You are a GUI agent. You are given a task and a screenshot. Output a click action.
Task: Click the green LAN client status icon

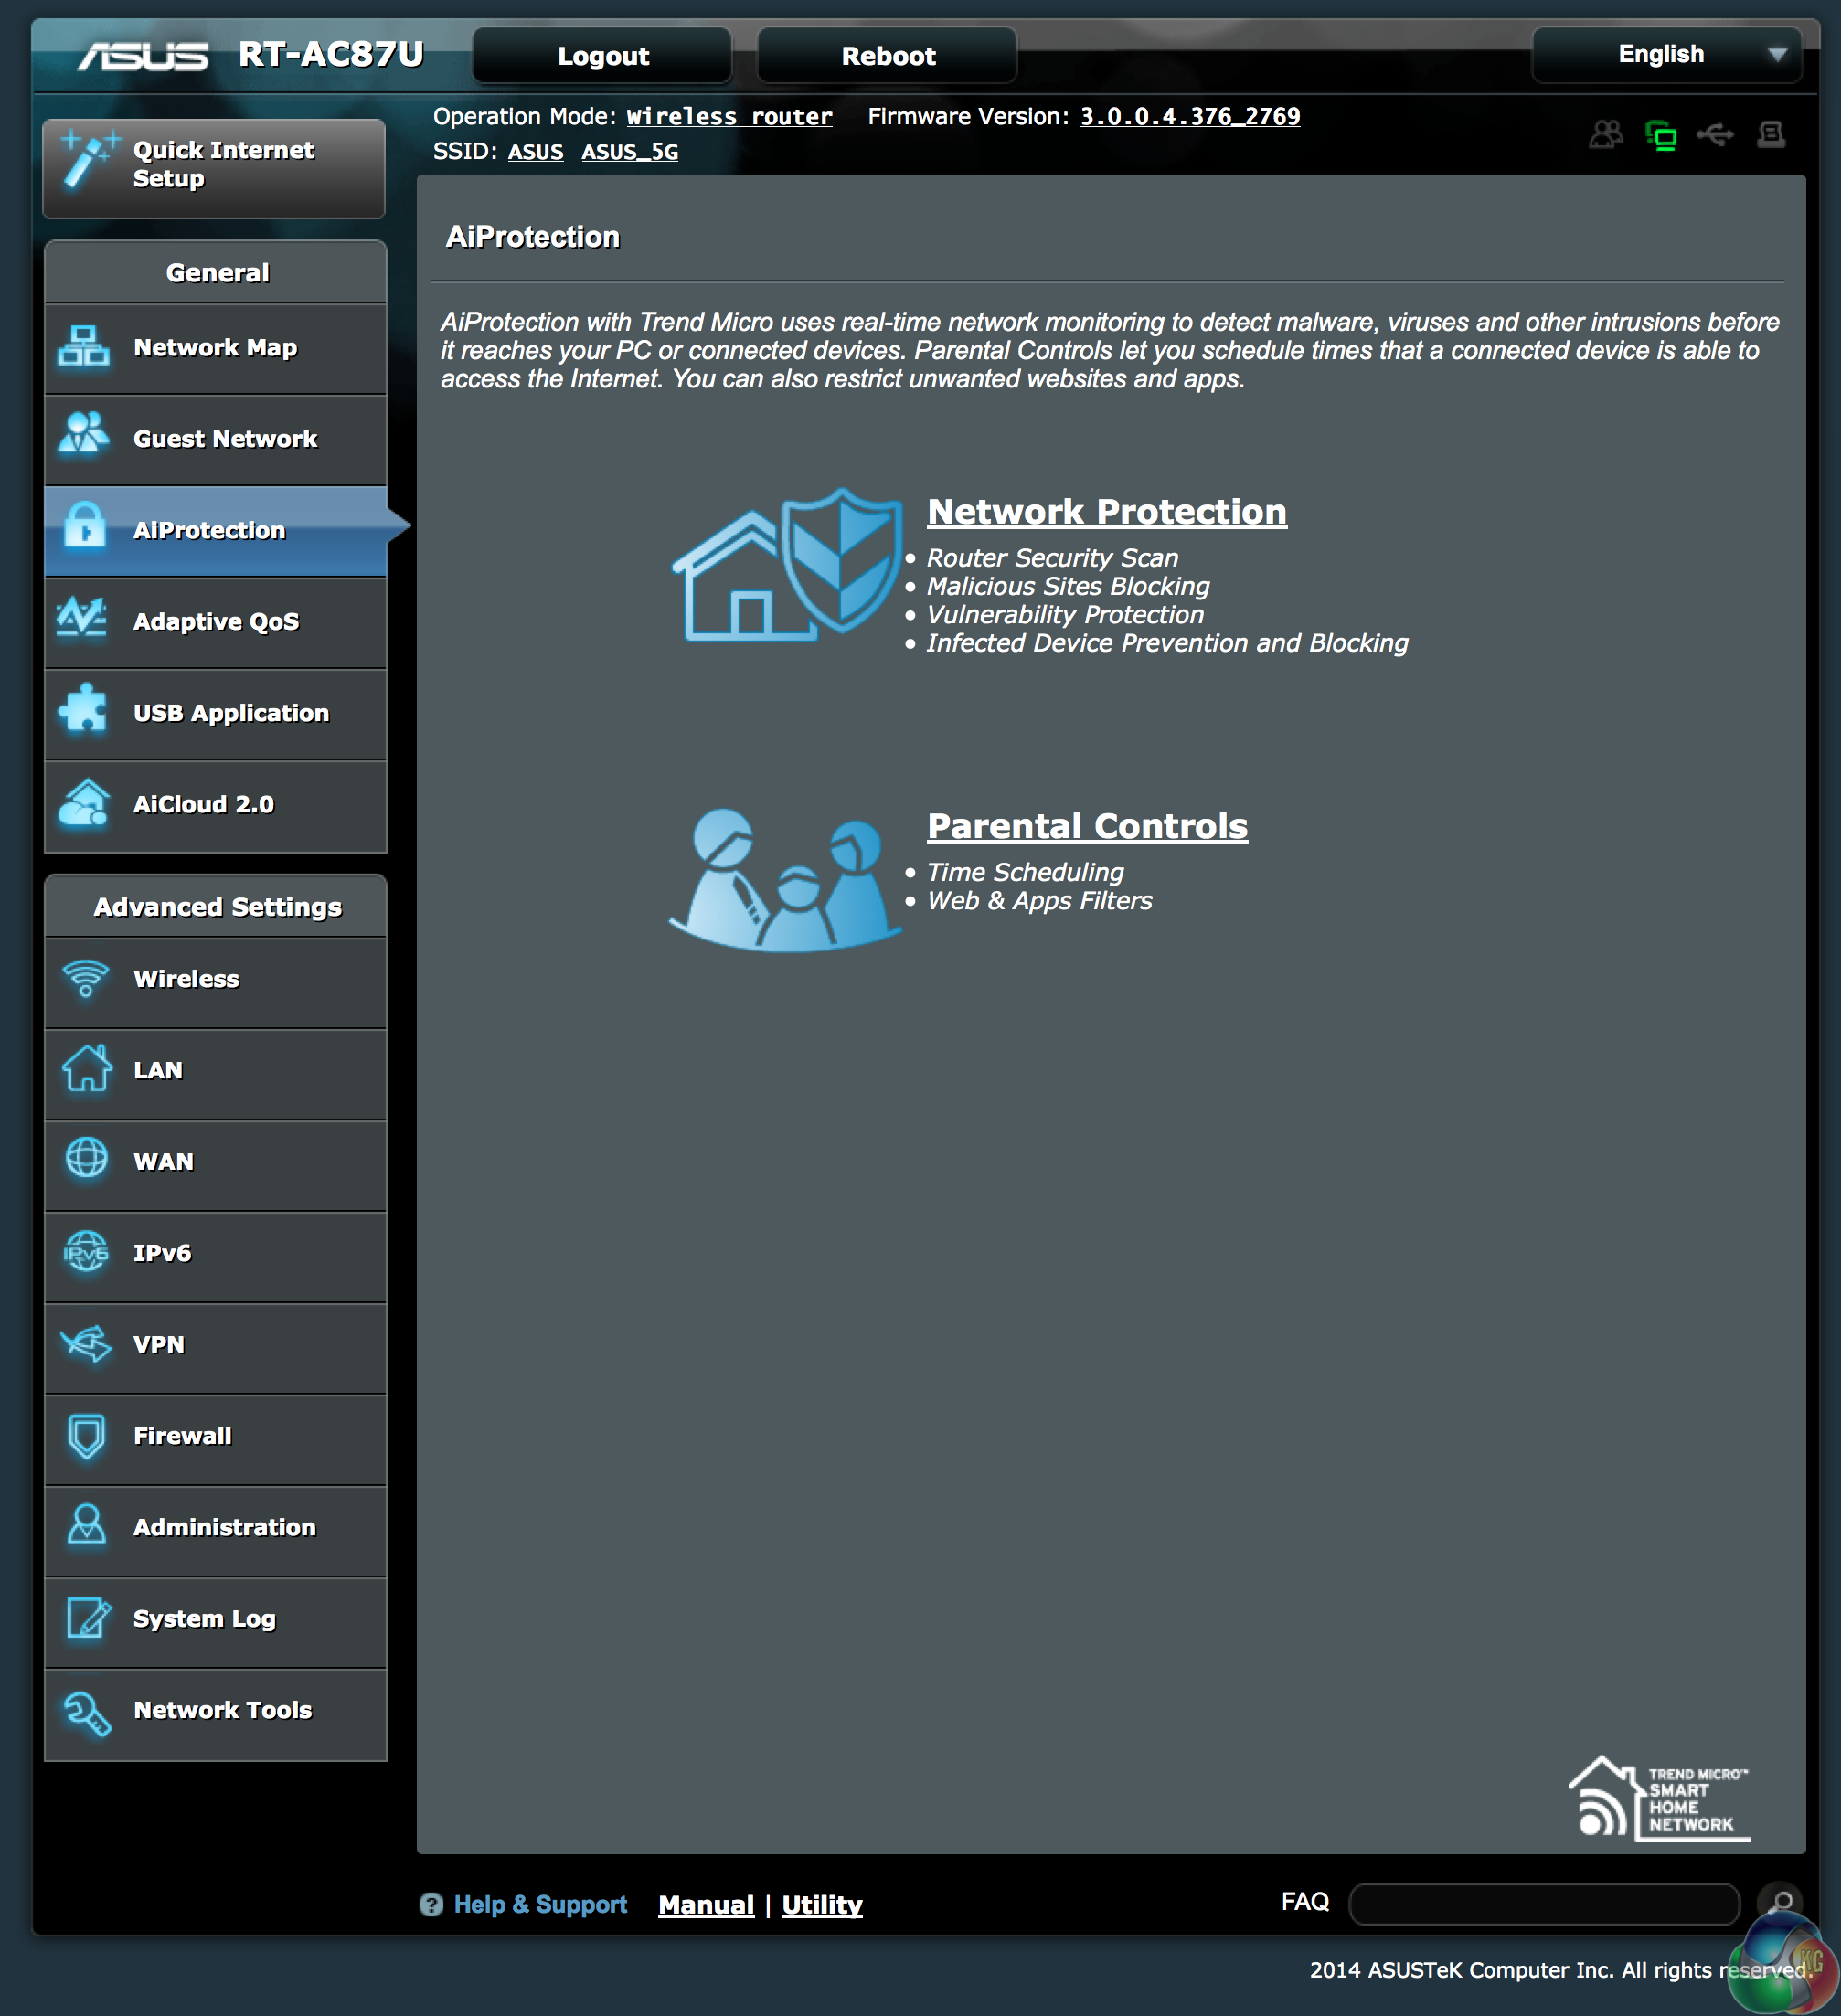pos(1661,134)
